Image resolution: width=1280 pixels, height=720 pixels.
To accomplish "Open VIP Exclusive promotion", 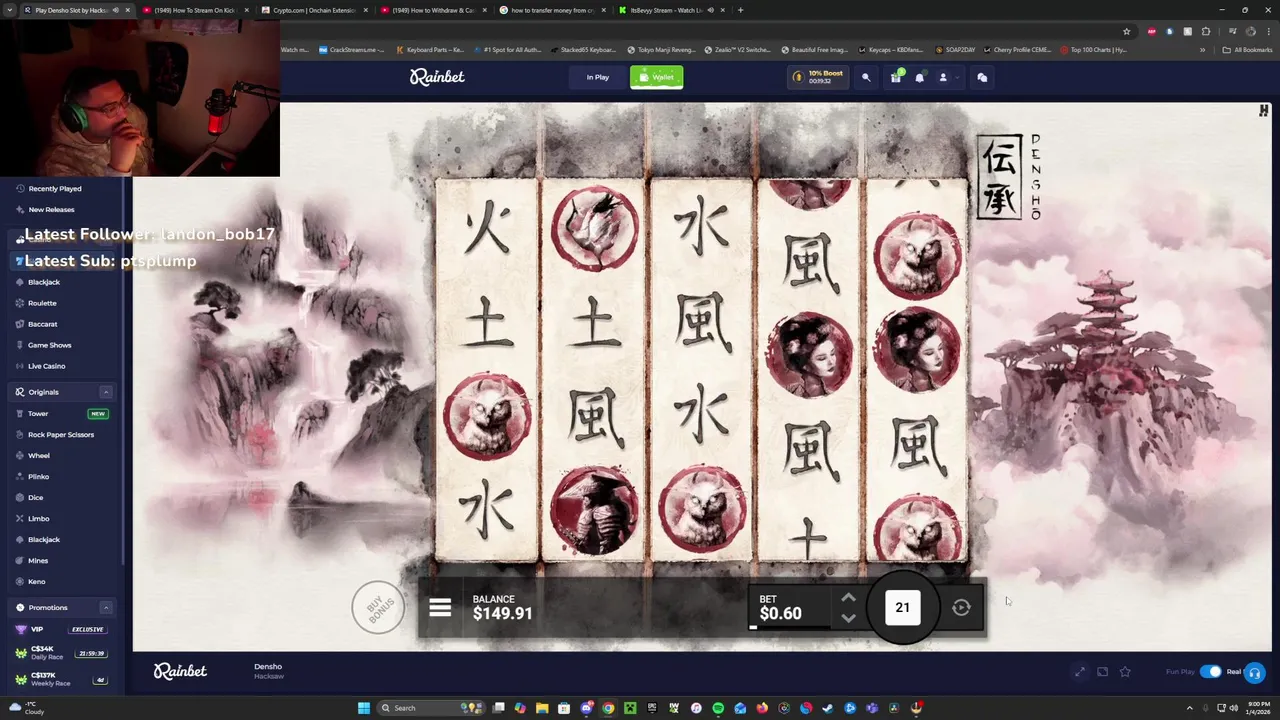I will (x=60, y=629).
